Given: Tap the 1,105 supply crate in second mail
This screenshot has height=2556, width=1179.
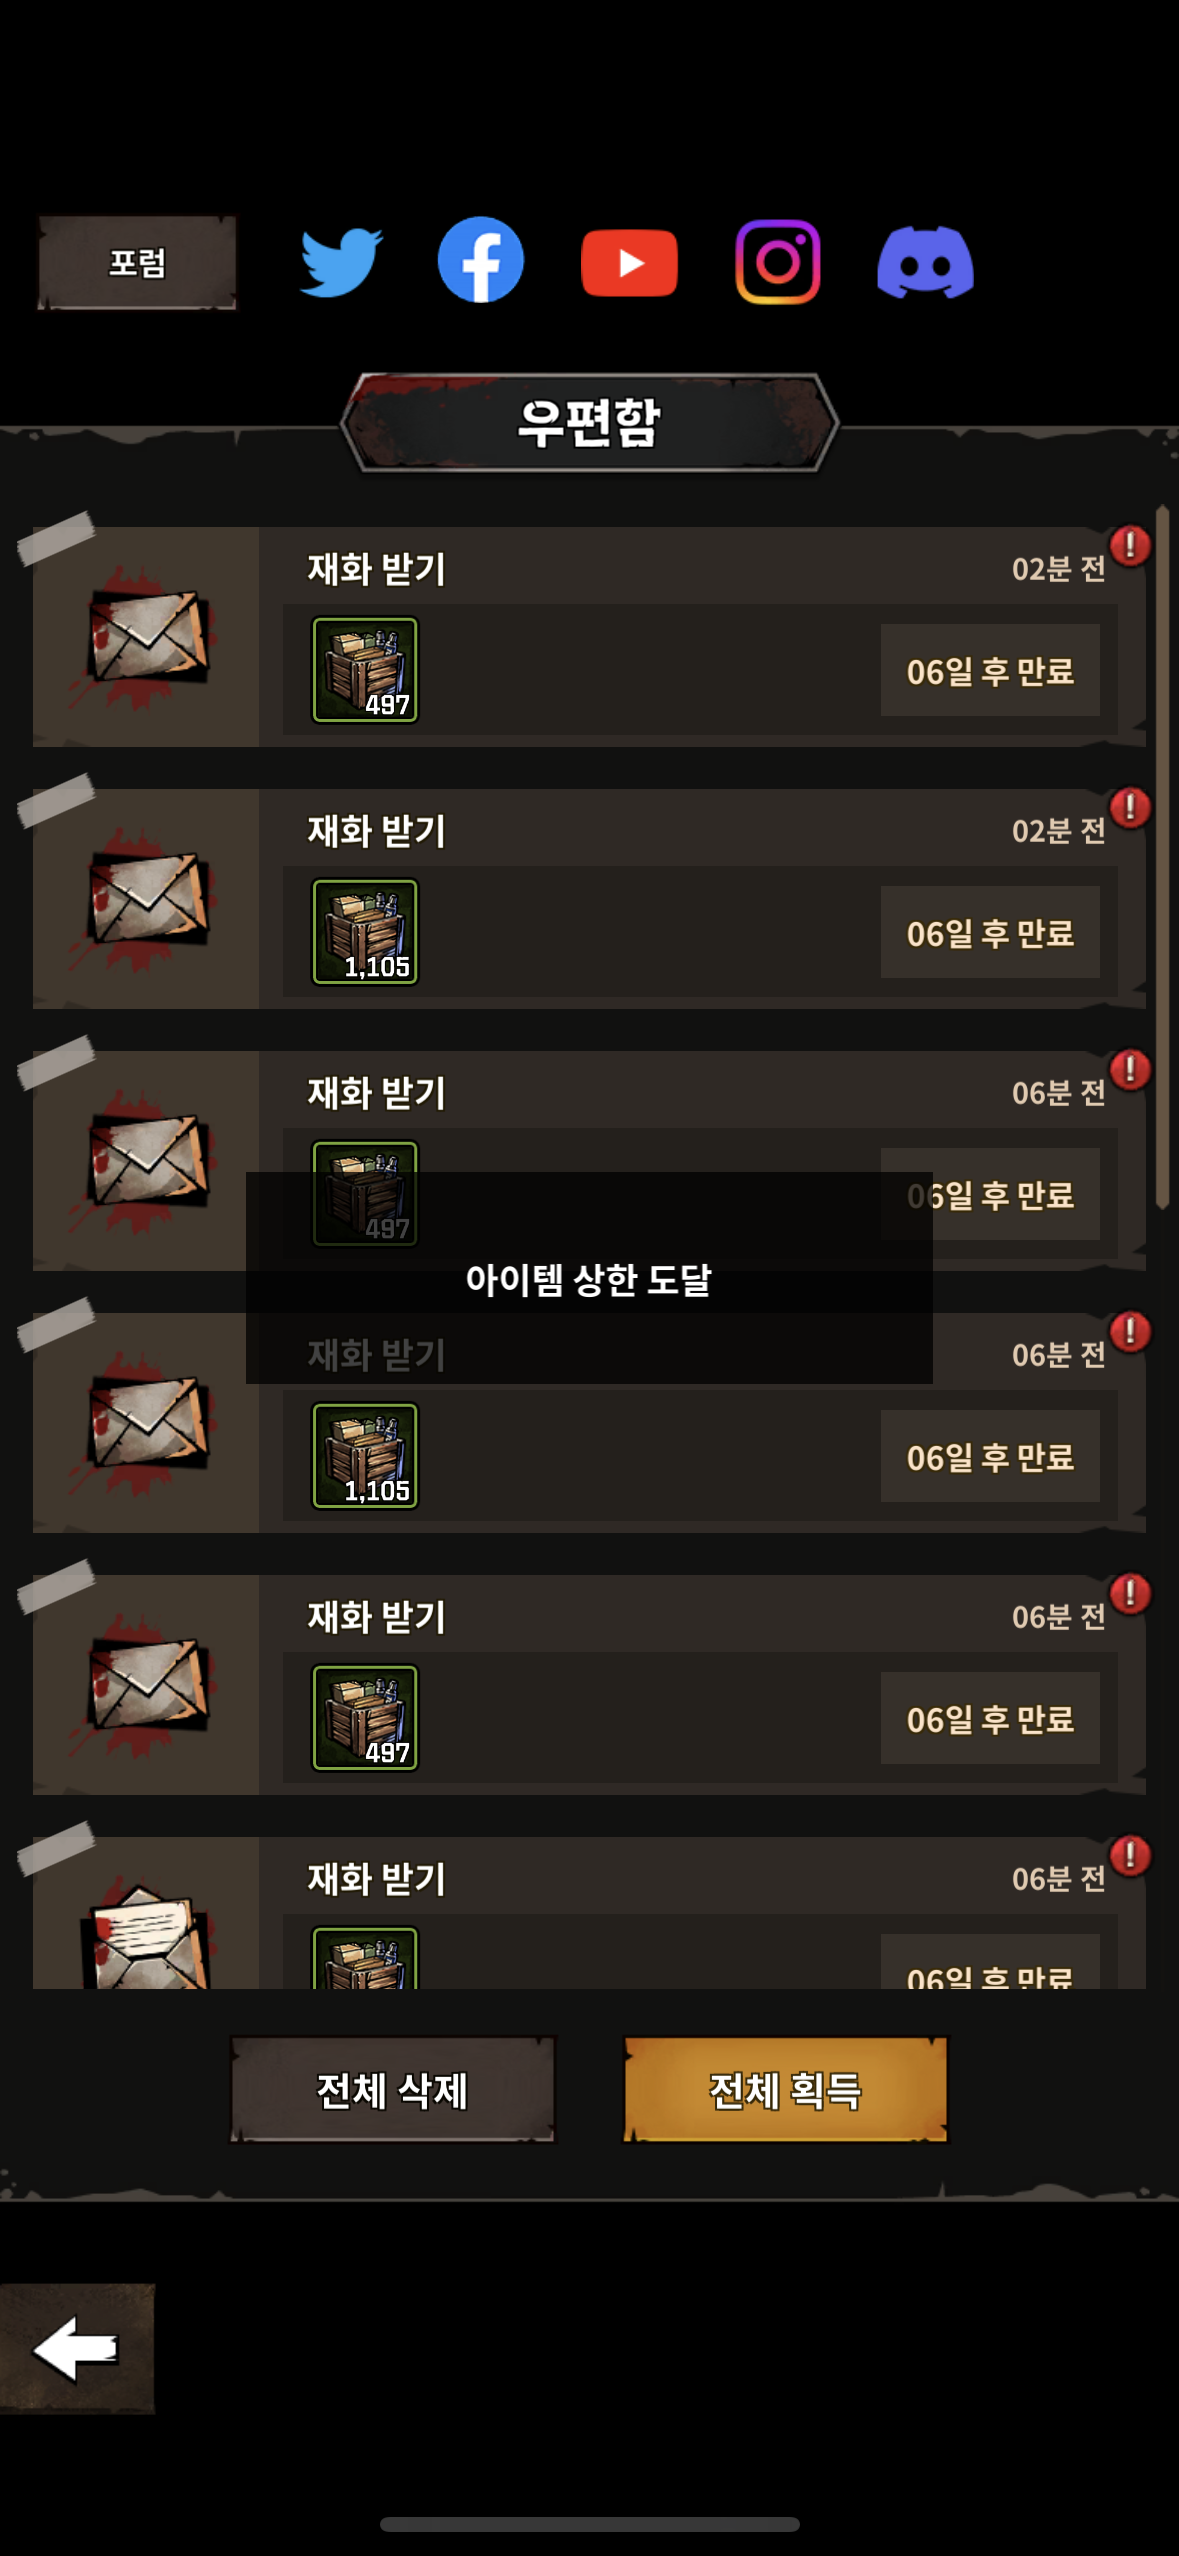Looking at the screenshot, I should 365,931.
